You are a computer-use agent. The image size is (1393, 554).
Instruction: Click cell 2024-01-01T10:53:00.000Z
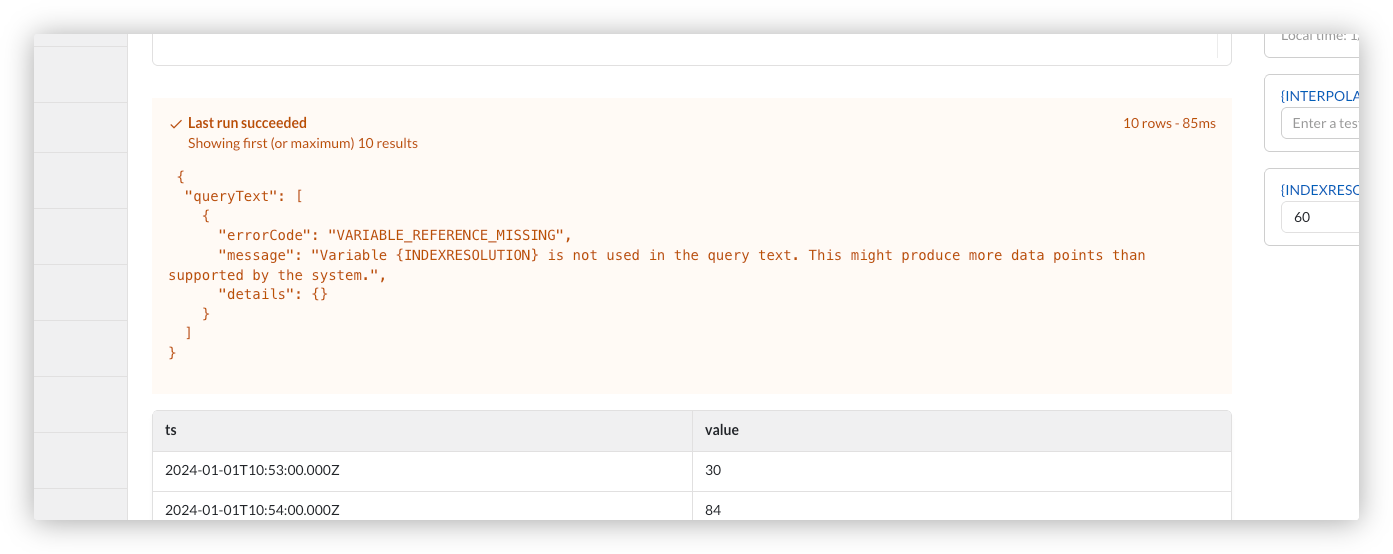422,471
